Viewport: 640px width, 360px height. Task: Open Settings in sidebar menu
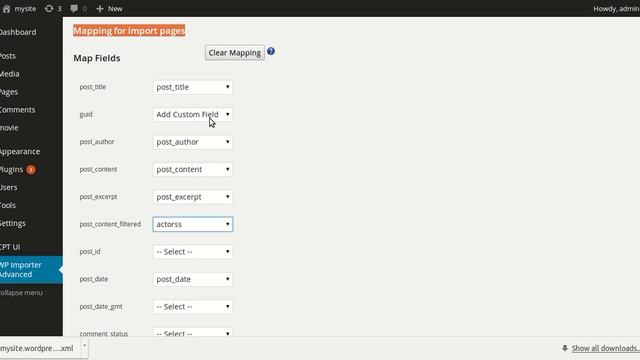click(13, 223)
